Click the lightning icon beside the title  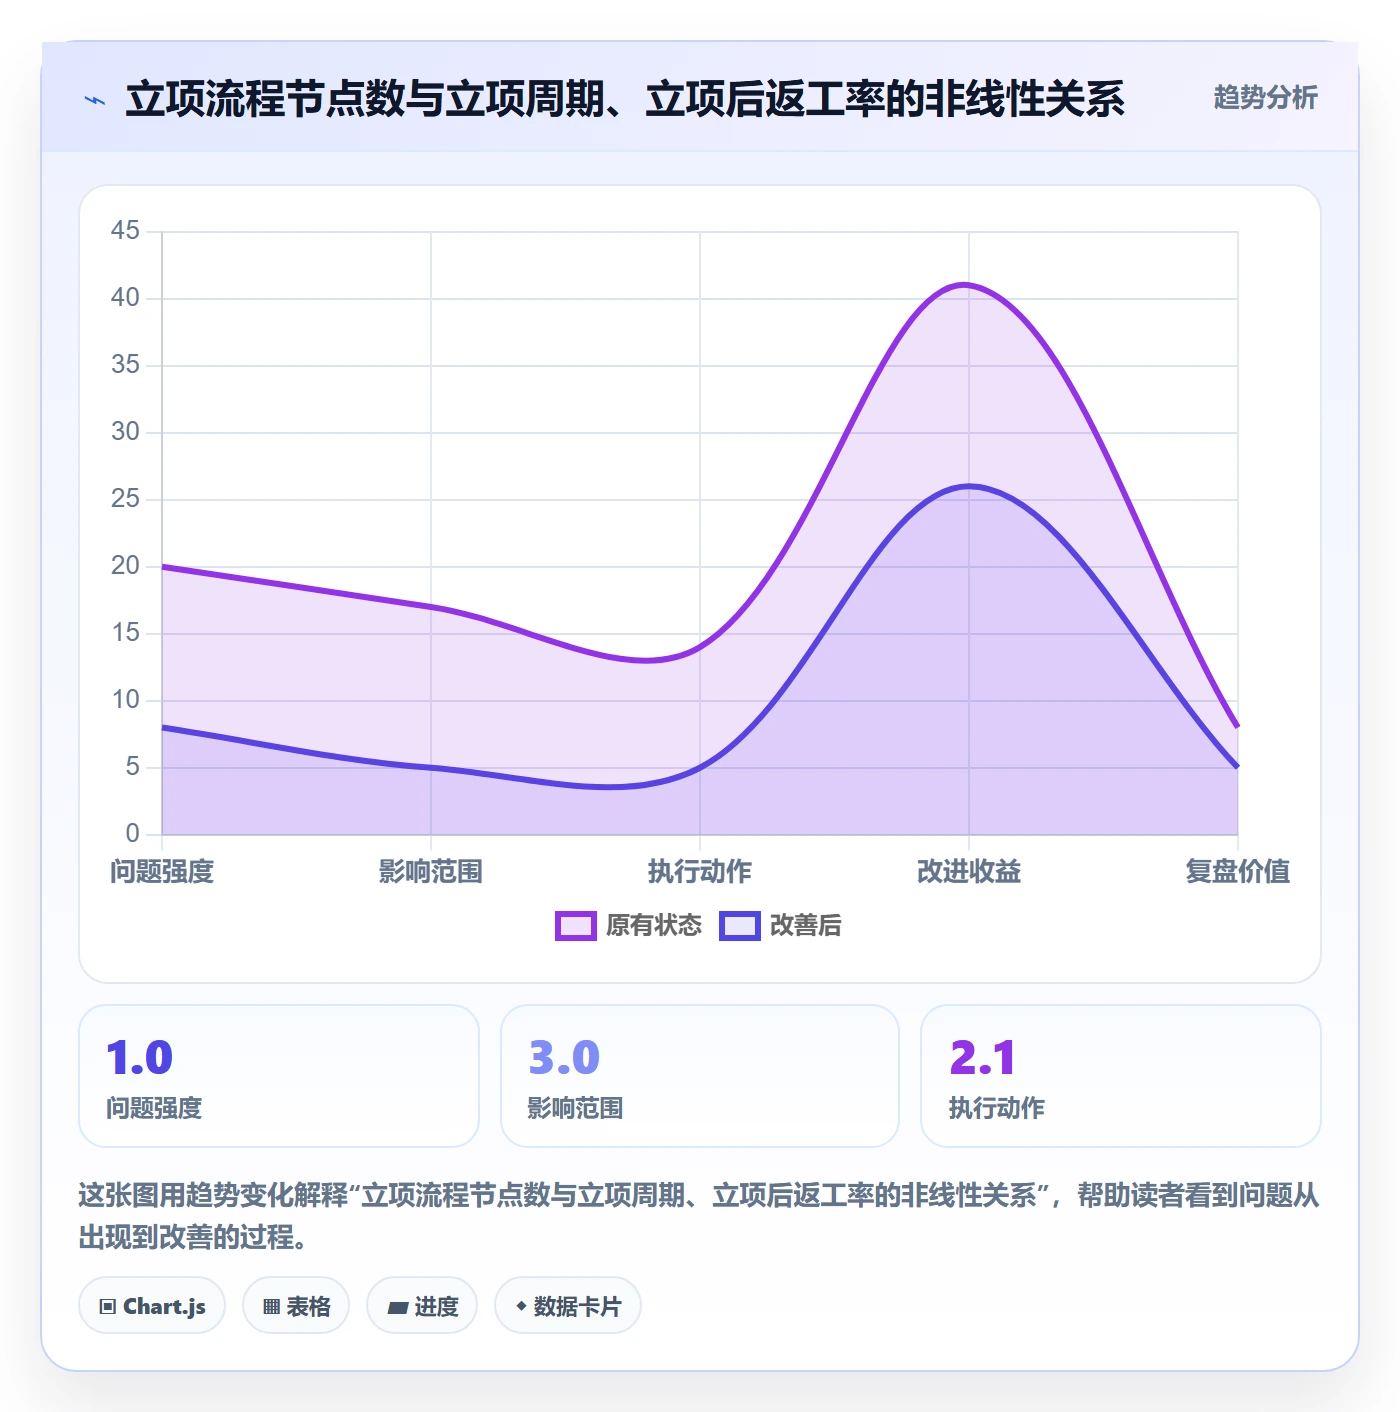click(x=95, y=100)
